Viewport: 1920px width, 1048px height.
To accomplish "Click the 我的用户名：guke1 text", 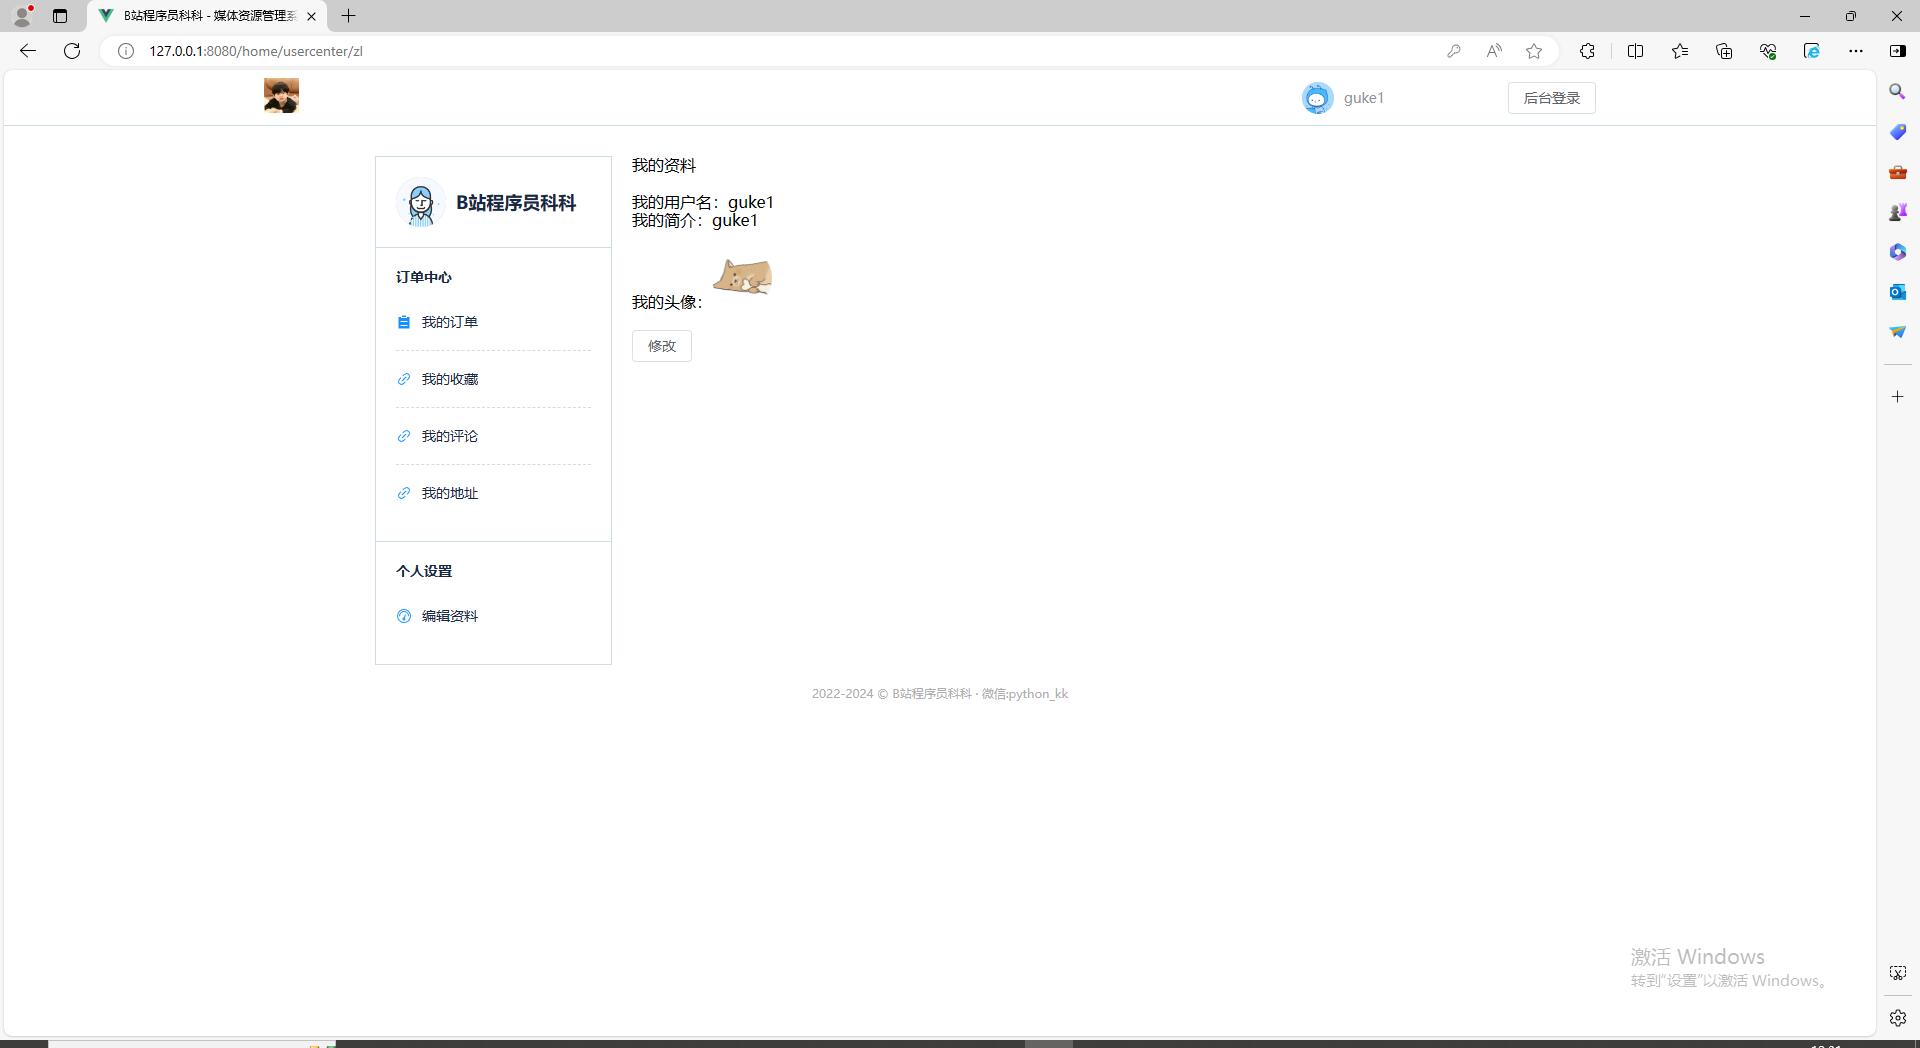I will [702, 202].
